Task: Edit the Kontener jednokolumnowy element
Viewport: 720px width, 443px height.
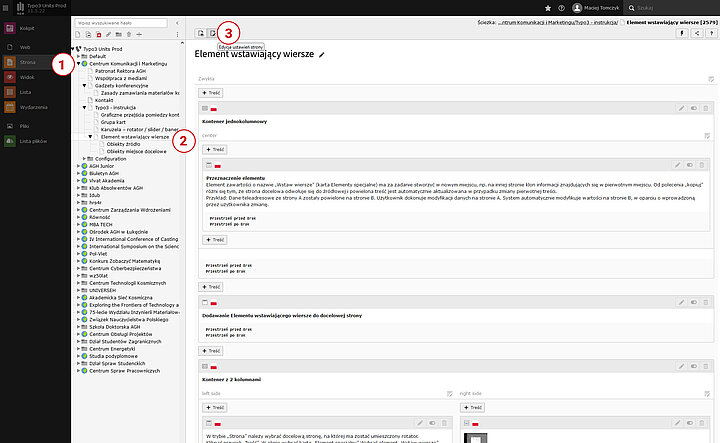Action: click(680, 108)
